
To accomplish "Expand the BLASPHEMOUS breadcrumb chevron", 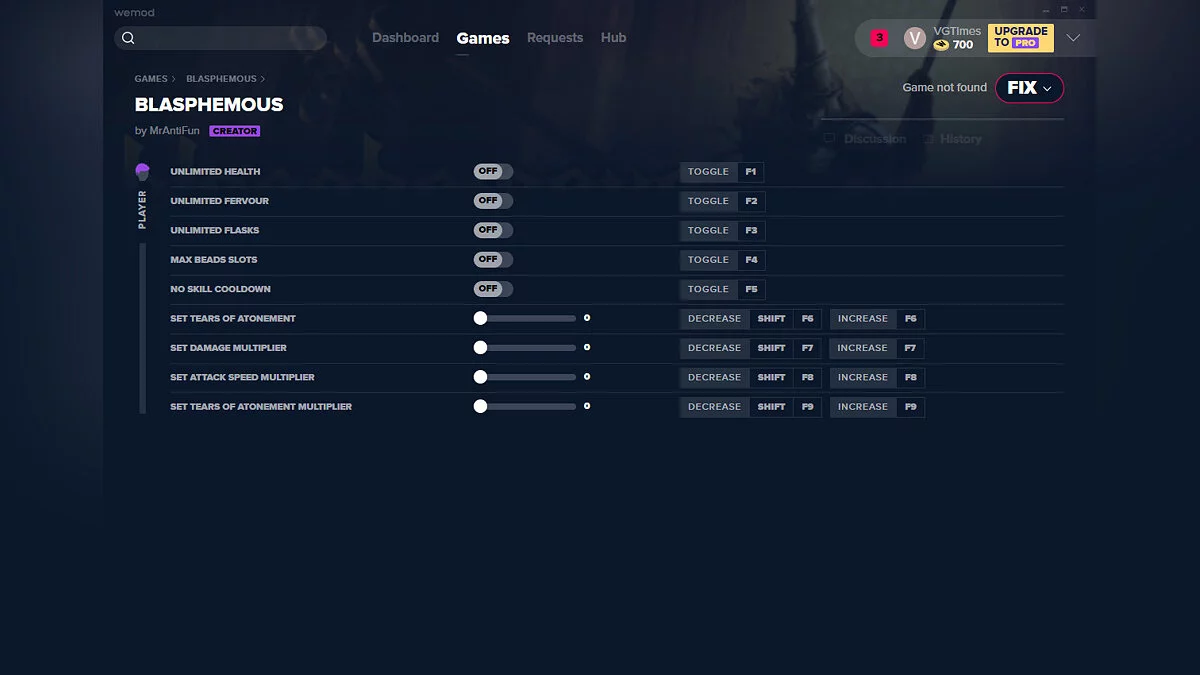I will click(x=263, y=78).
